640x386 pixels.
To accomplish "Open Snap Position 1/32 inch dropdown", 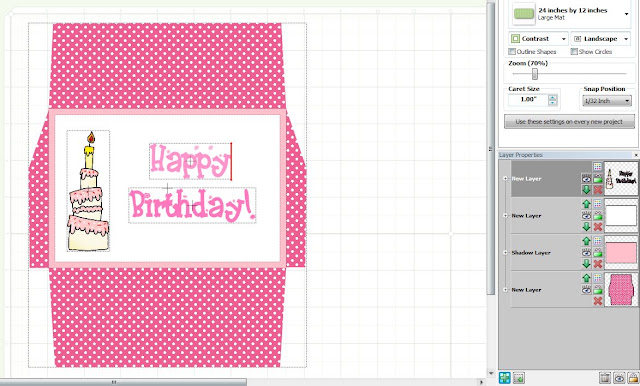I will [606, 101].
